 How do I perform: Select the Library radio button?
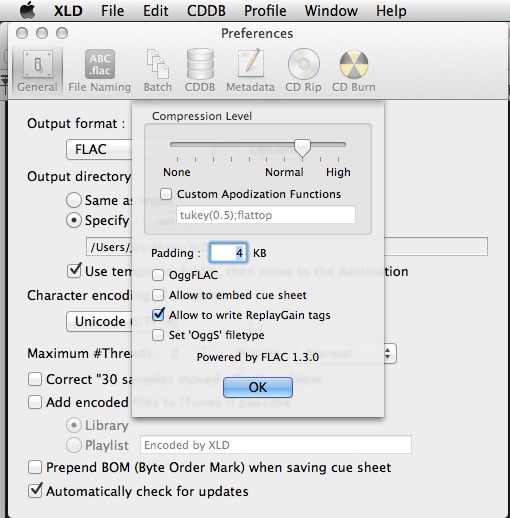(x=74, y=425)
